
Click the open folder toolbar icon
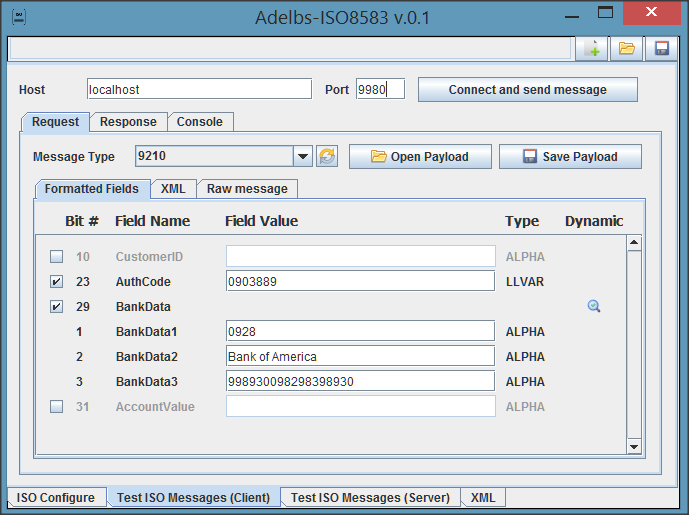point(627,48)
